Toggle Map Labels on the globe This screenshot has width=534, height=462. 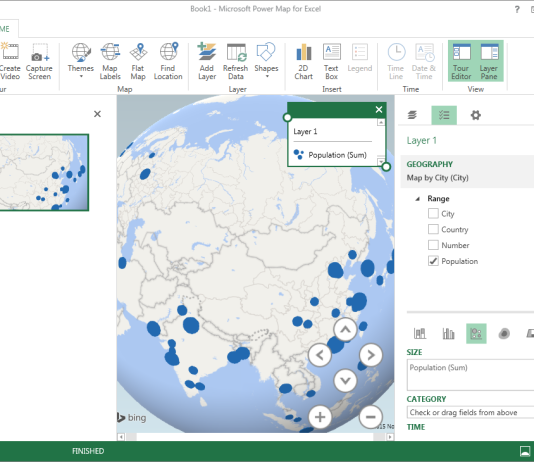110,61
